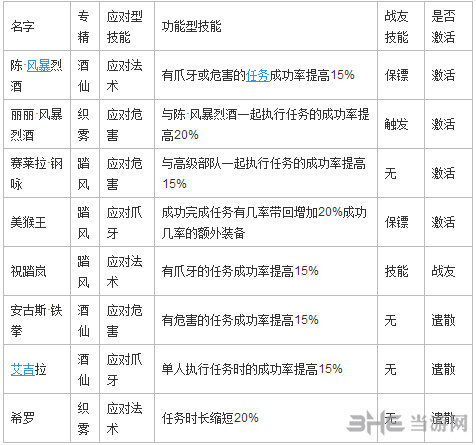Click 应对危害 in the 安古斯·铁拳 row
The image size is (476, 445).
point(125,320)
